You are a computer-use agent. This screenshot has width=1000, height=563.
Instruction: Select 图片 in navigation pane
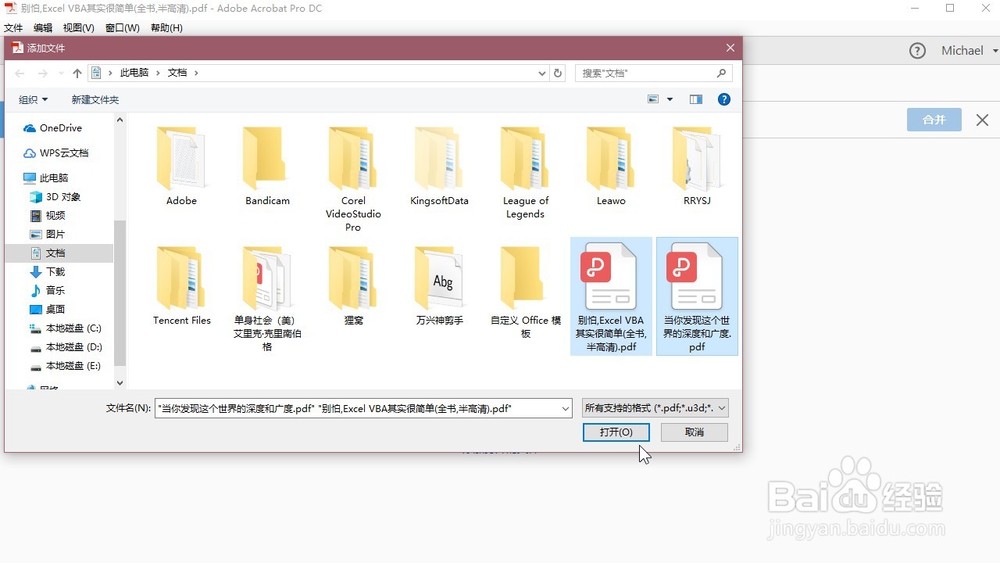tap(48, 234)
